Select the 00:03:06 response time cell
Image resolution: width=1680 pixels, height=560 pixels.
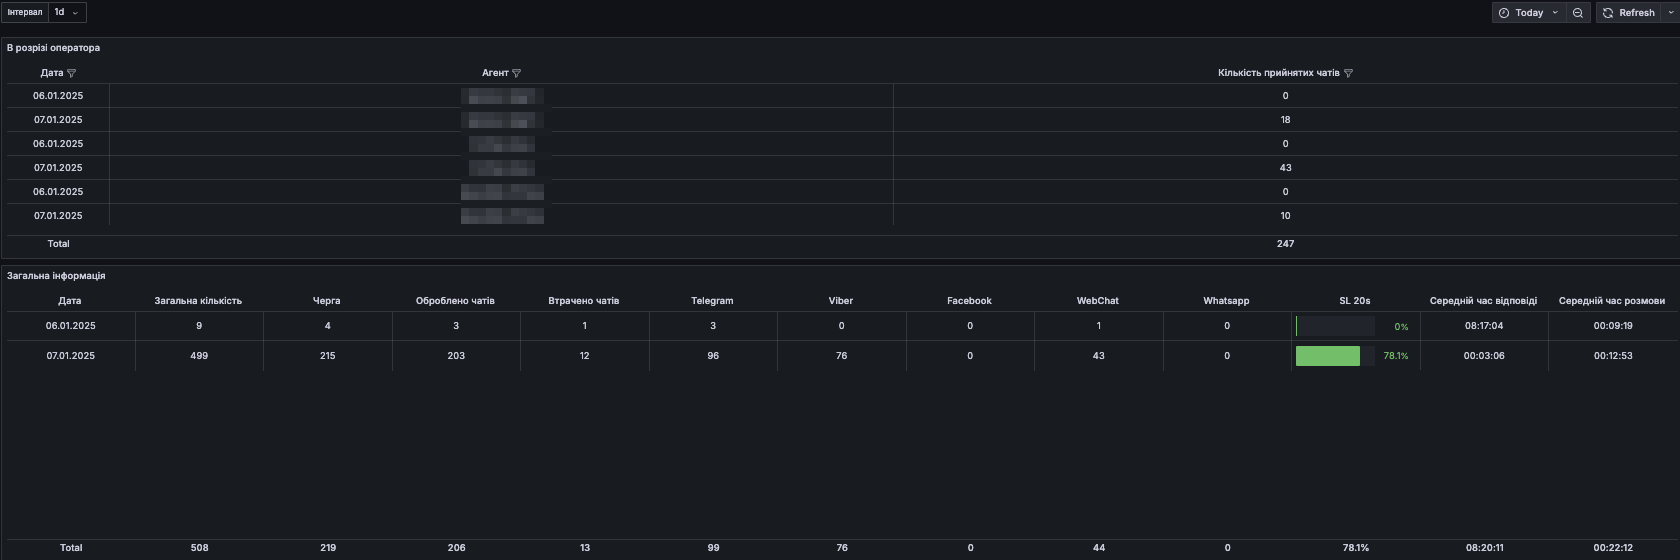(1484, 356)
